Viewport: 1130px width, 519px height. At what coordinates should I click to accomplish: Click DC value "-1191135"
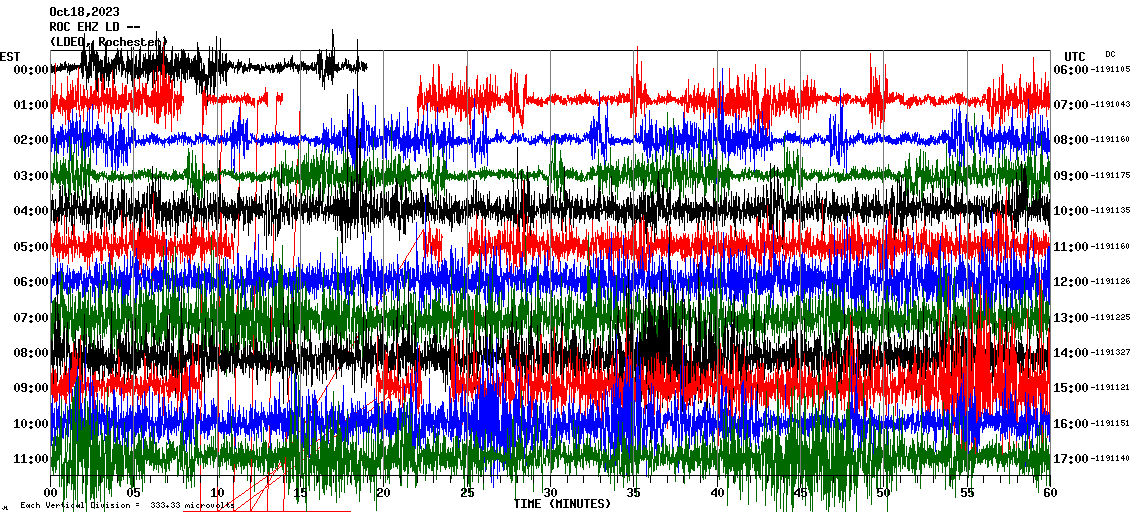pos(1109,210)
